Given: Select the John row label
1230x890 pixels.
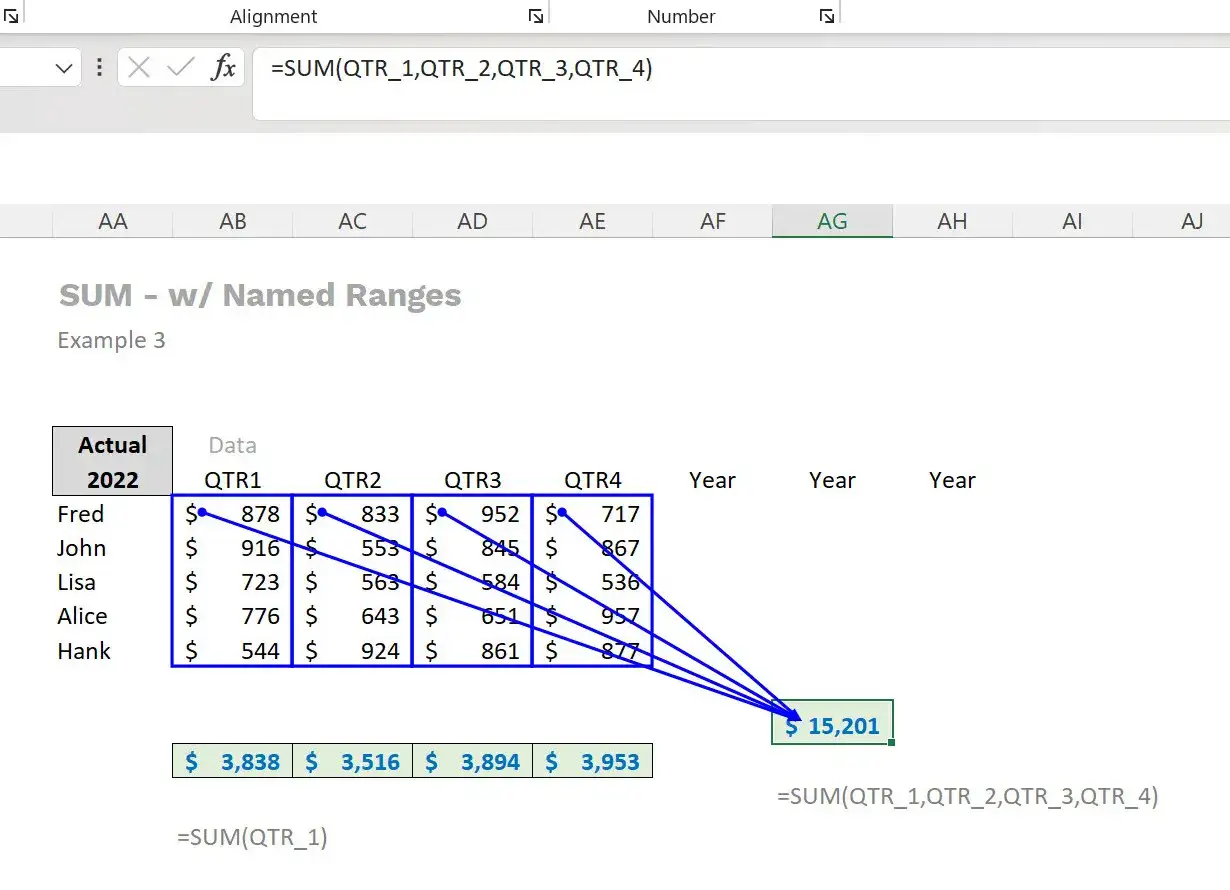Looking at the screenshot, I should tap(81, 548).
